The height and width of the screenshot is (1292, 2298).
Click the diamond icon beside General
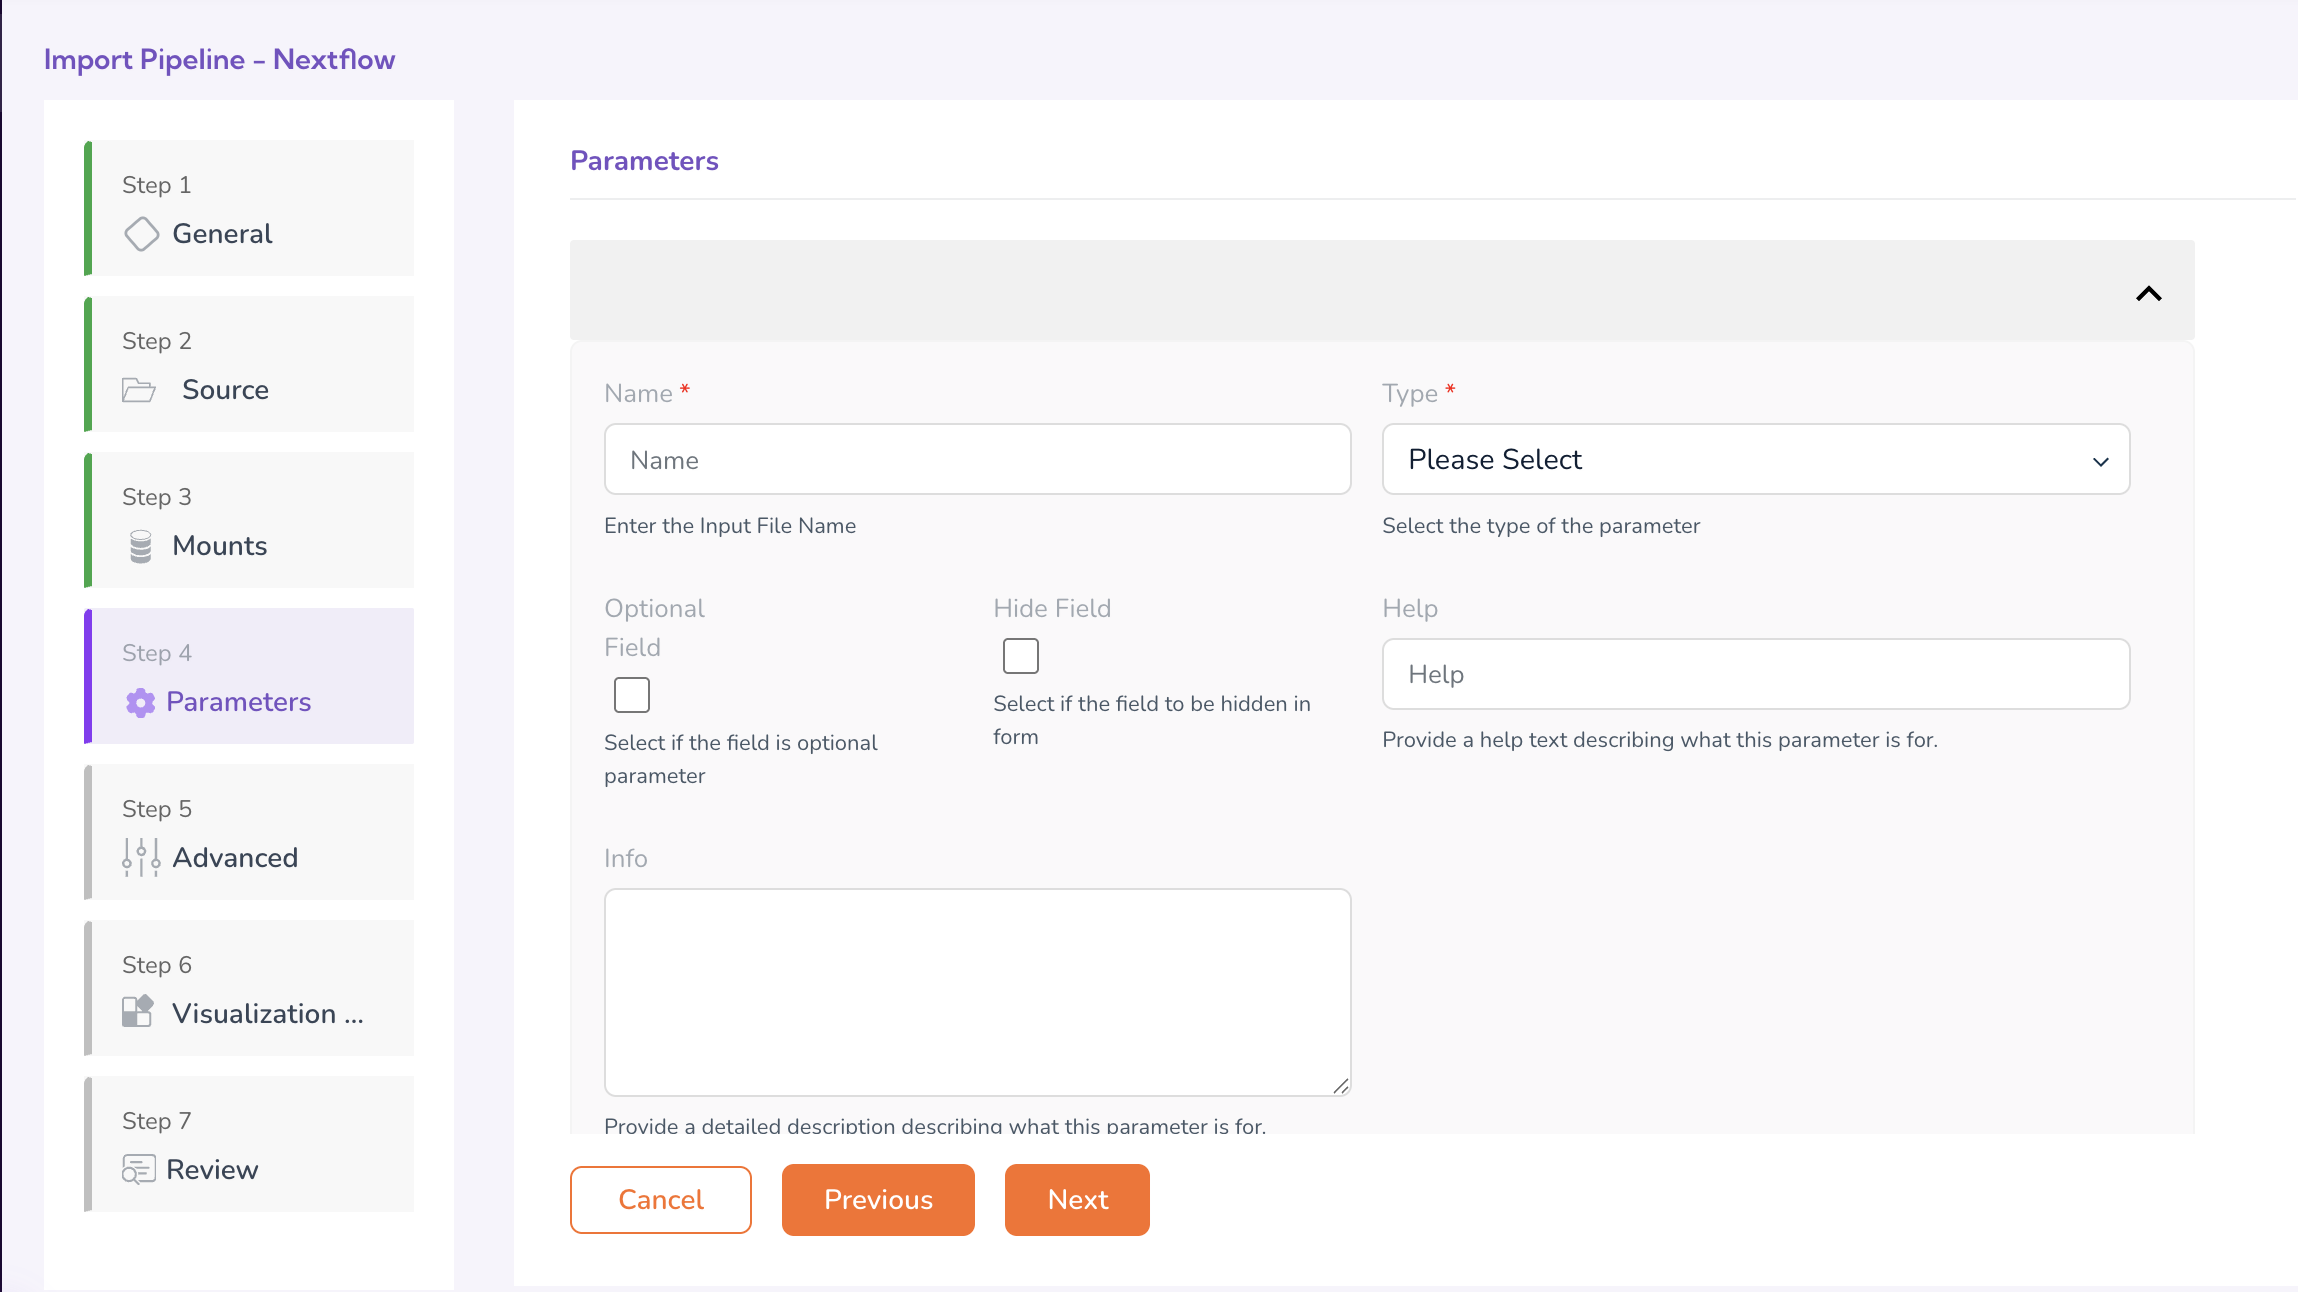[141, 234]
